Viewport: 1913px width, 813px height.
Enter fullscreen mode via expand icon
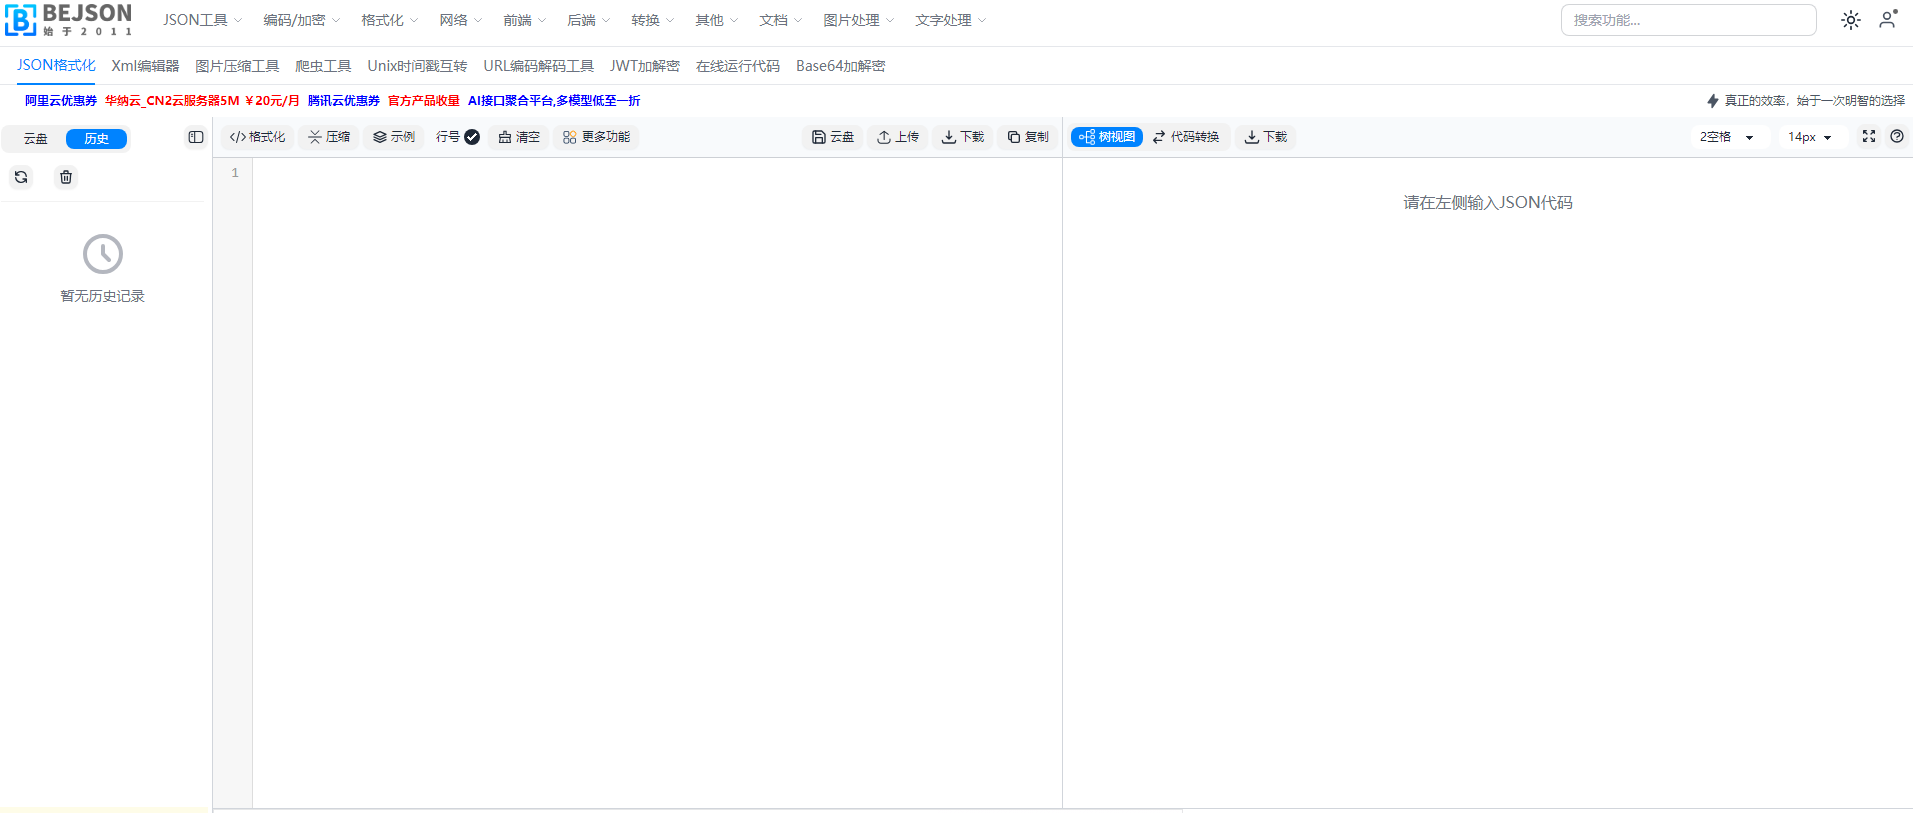pos(1868,137)
